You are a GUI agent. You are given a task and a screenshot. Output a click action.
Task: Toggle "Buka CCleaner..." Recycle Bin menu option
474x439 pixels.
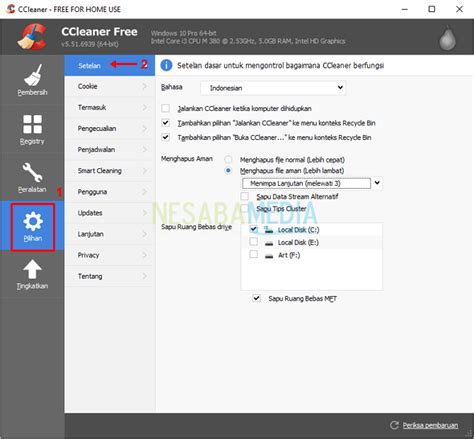click(165, 137)
